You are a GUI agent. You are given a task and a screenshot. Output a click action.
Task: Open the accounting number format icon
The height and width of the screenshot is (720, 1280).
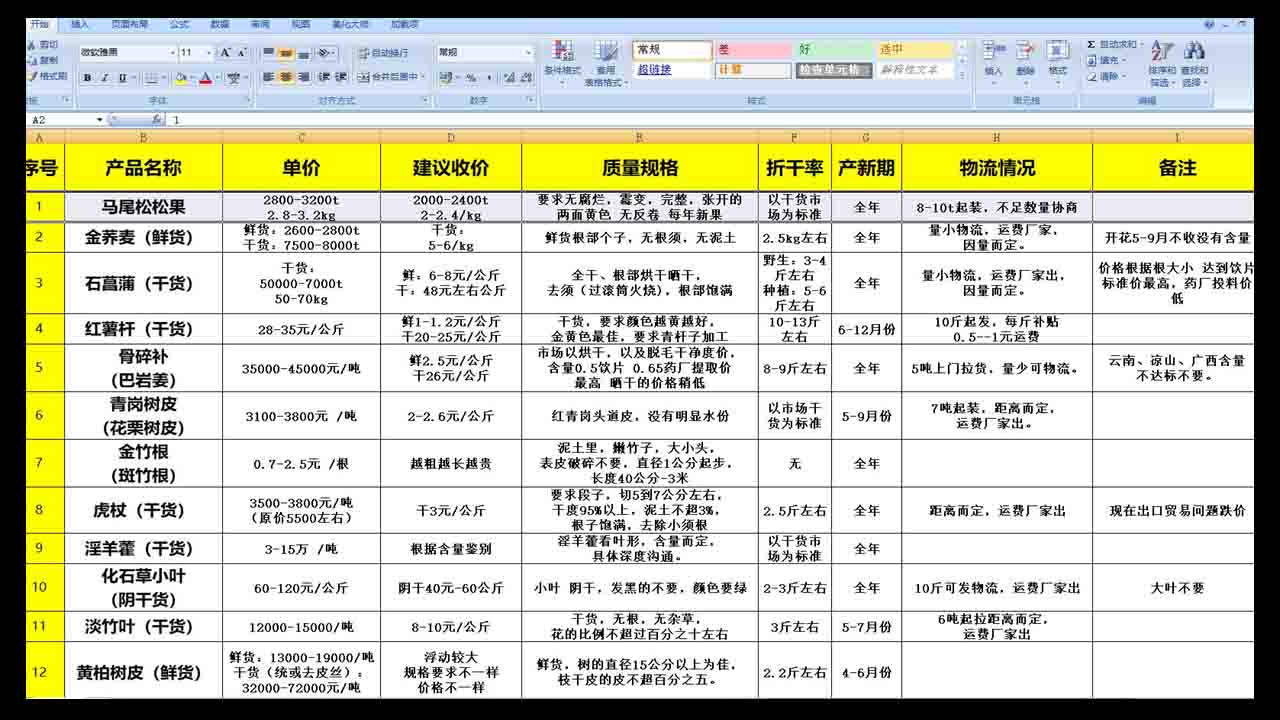click(x=446, y=78)
